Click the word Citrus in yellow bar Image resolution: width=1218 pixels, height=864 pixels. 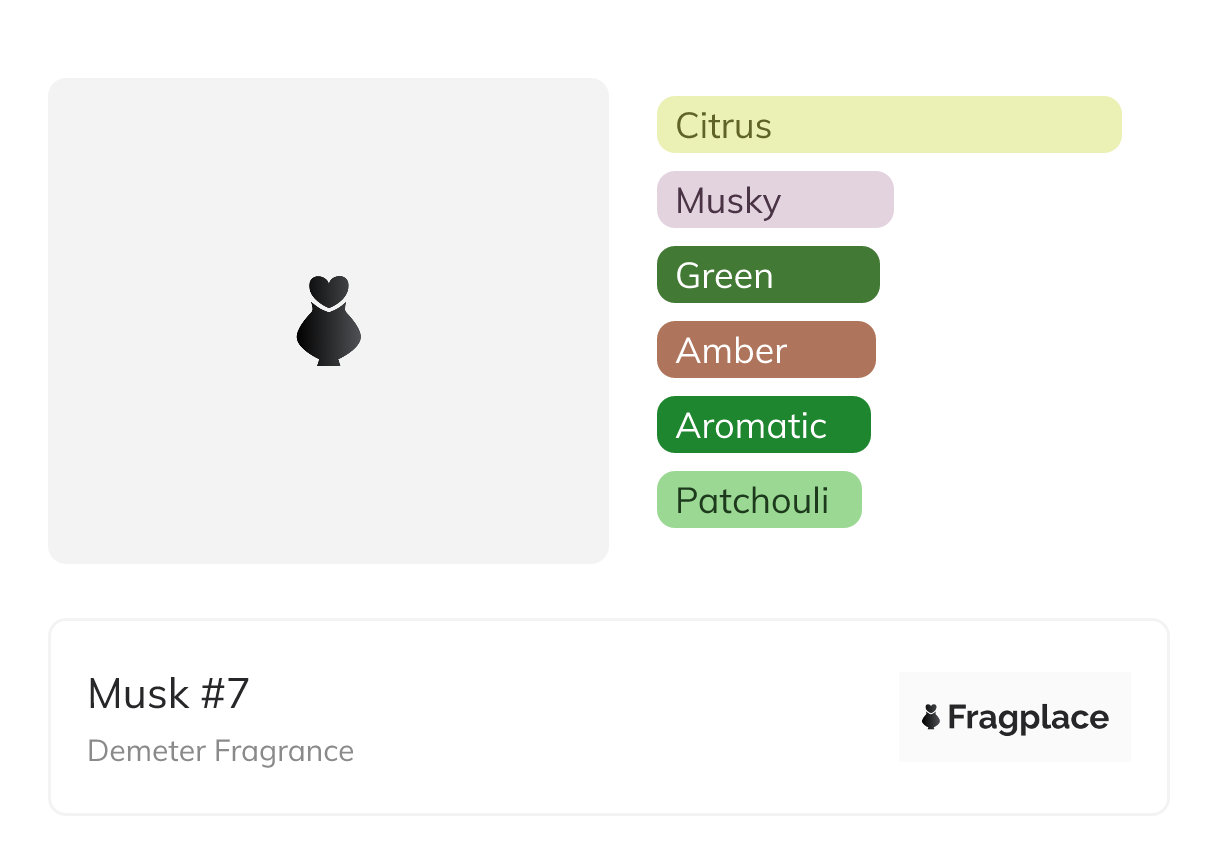[723, 126]
